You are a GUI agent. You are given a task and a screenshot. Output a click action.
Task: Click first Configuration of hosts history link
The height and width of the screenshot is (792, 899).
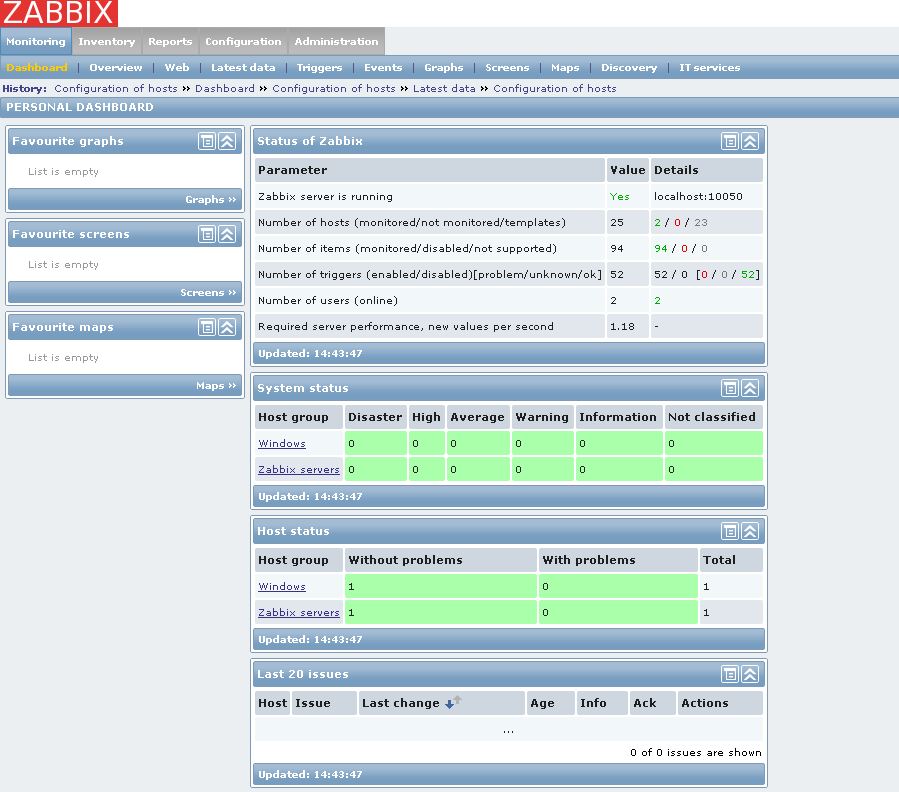click(116, 88)
